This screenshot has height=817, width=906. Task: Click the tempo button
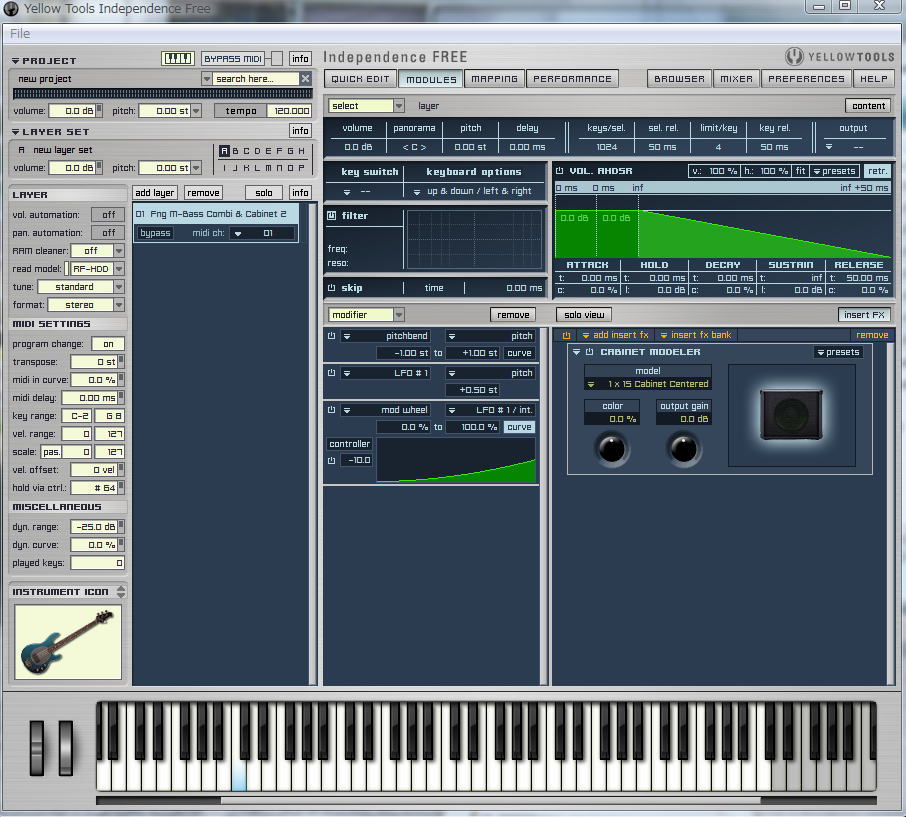coord(240,110)
